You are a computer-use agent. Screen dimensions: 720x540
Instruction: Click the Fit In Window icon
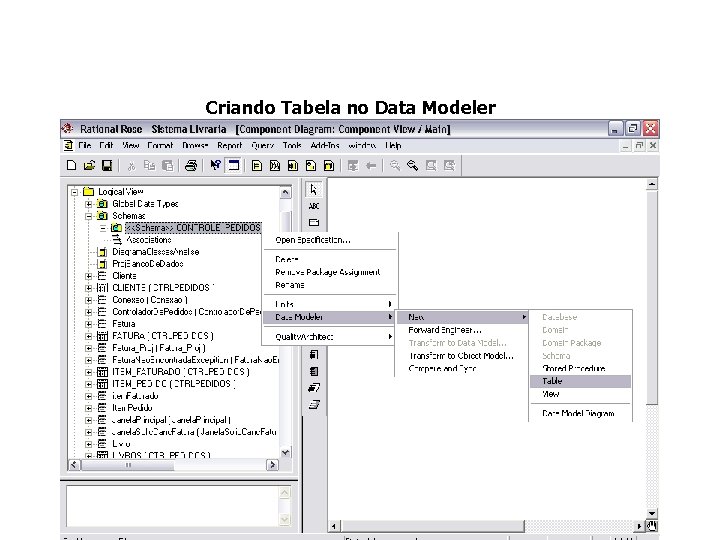[431, 166]
